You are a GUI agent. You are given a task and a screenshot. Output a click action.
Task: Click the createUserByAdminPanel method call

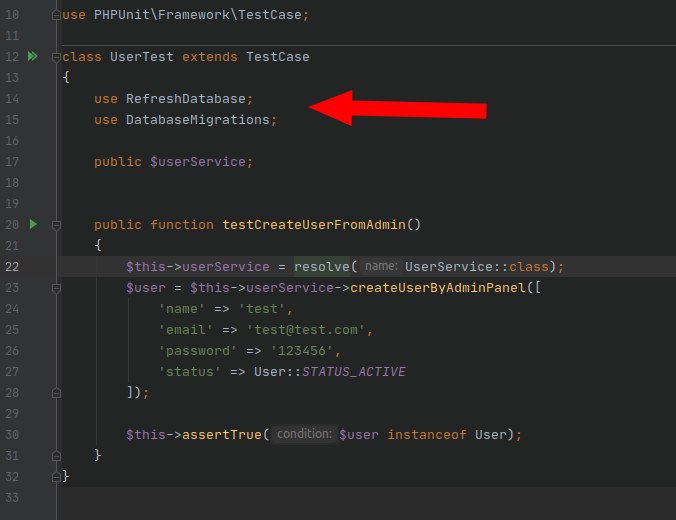point(438,288)
